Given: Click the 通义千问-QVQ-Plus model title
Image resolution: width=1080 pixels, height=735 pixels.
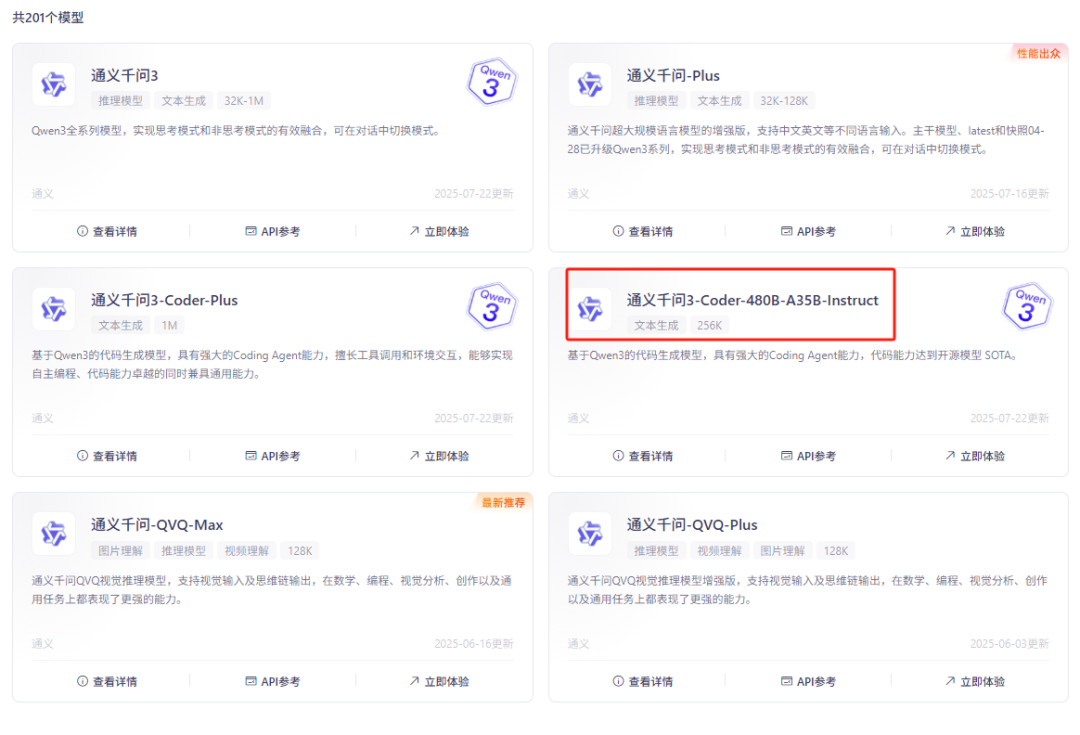Looking at the screenshot, I should [x=692, y=525].
